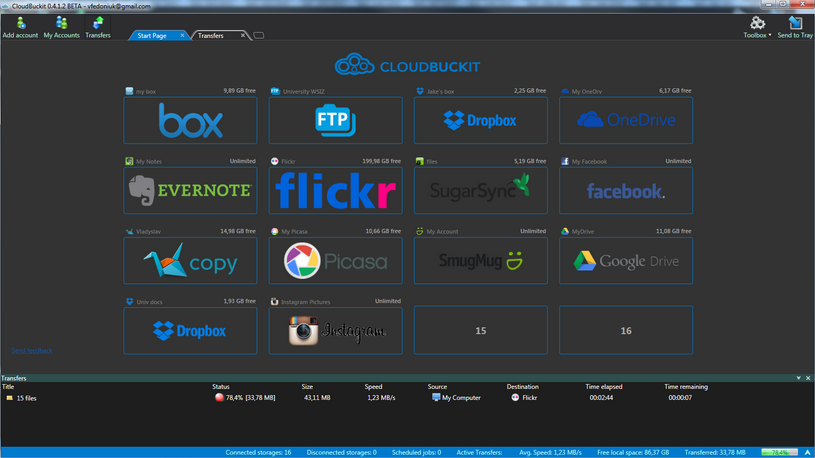Viewport: 815px width, 458px height.
Task: Select the Start Page tab
Action: pyautogui.click(x=152, y=36)
